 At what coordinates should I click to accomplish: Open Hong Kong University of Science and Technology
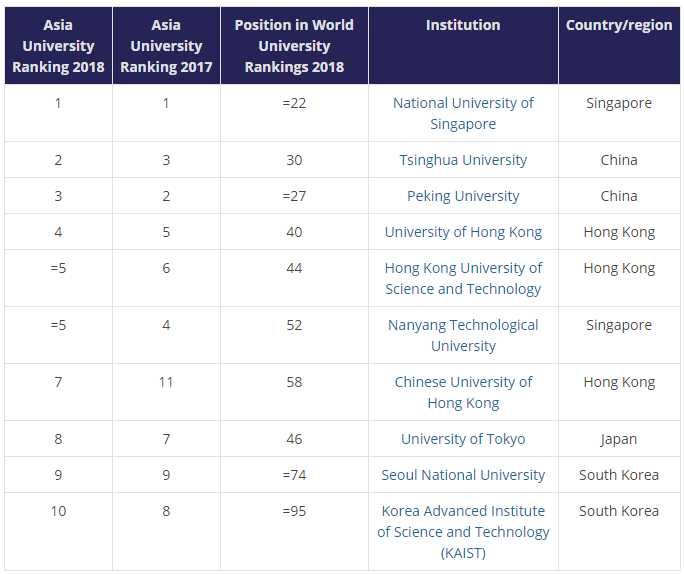click(x=463, y=278)
